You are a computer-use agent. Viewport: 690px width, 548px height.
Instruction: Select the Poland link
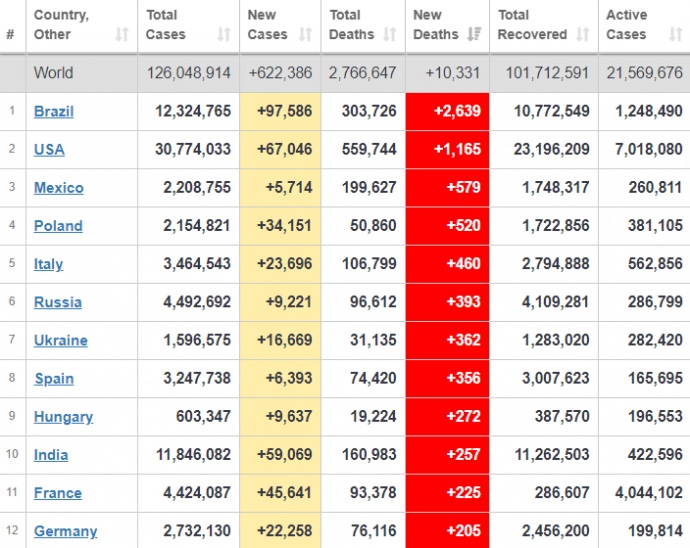coord(58,225)
